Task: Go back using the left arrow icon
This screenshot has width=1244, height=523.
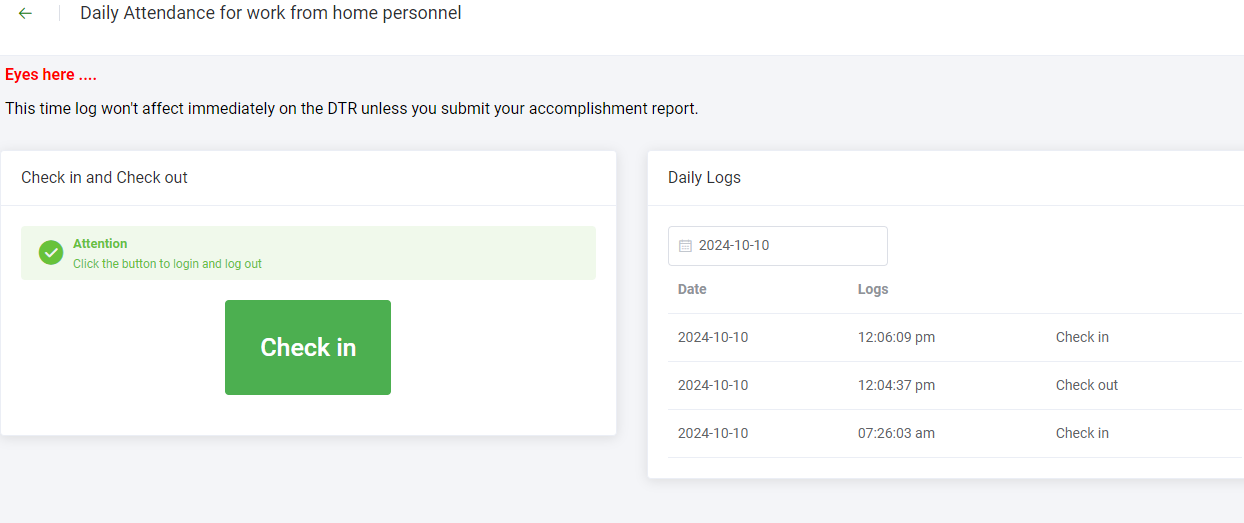Action: pos(25,13)
